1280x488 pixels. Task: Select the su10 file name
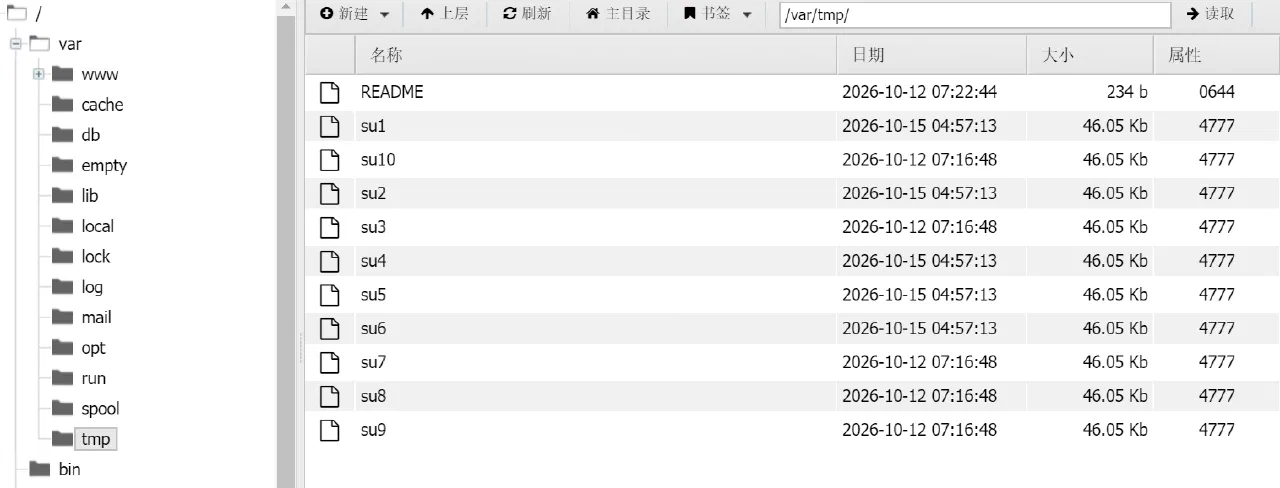tap(378, 160)
